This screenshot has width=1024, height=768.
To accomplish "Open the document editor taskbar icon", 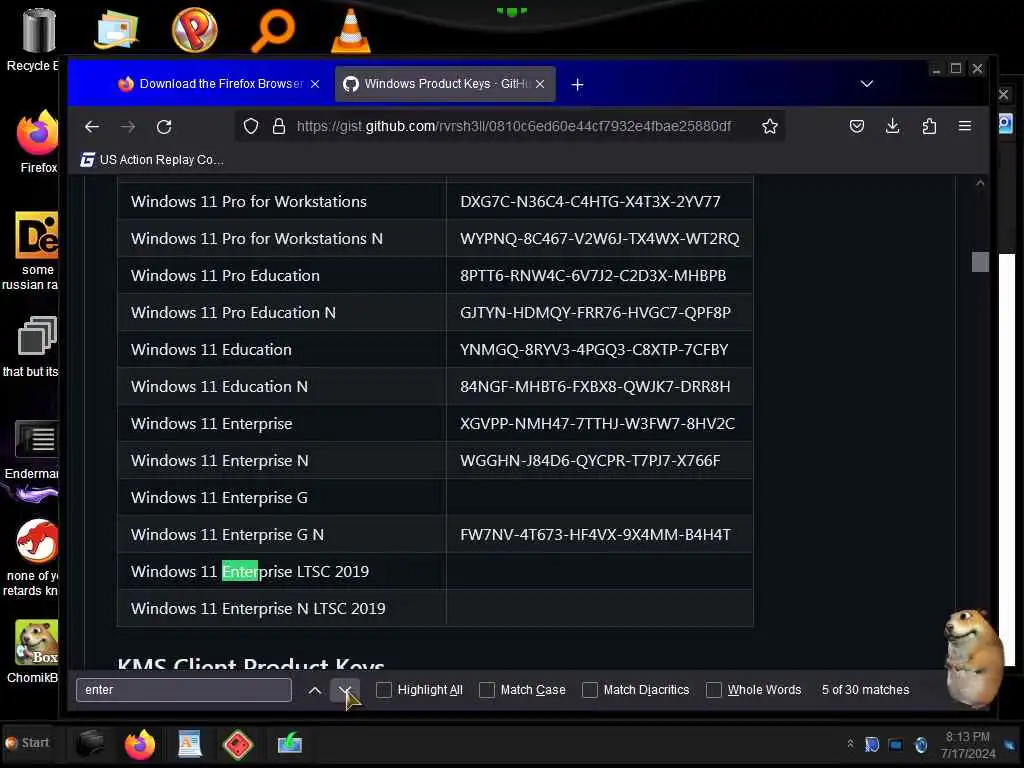I will [189, 744].
